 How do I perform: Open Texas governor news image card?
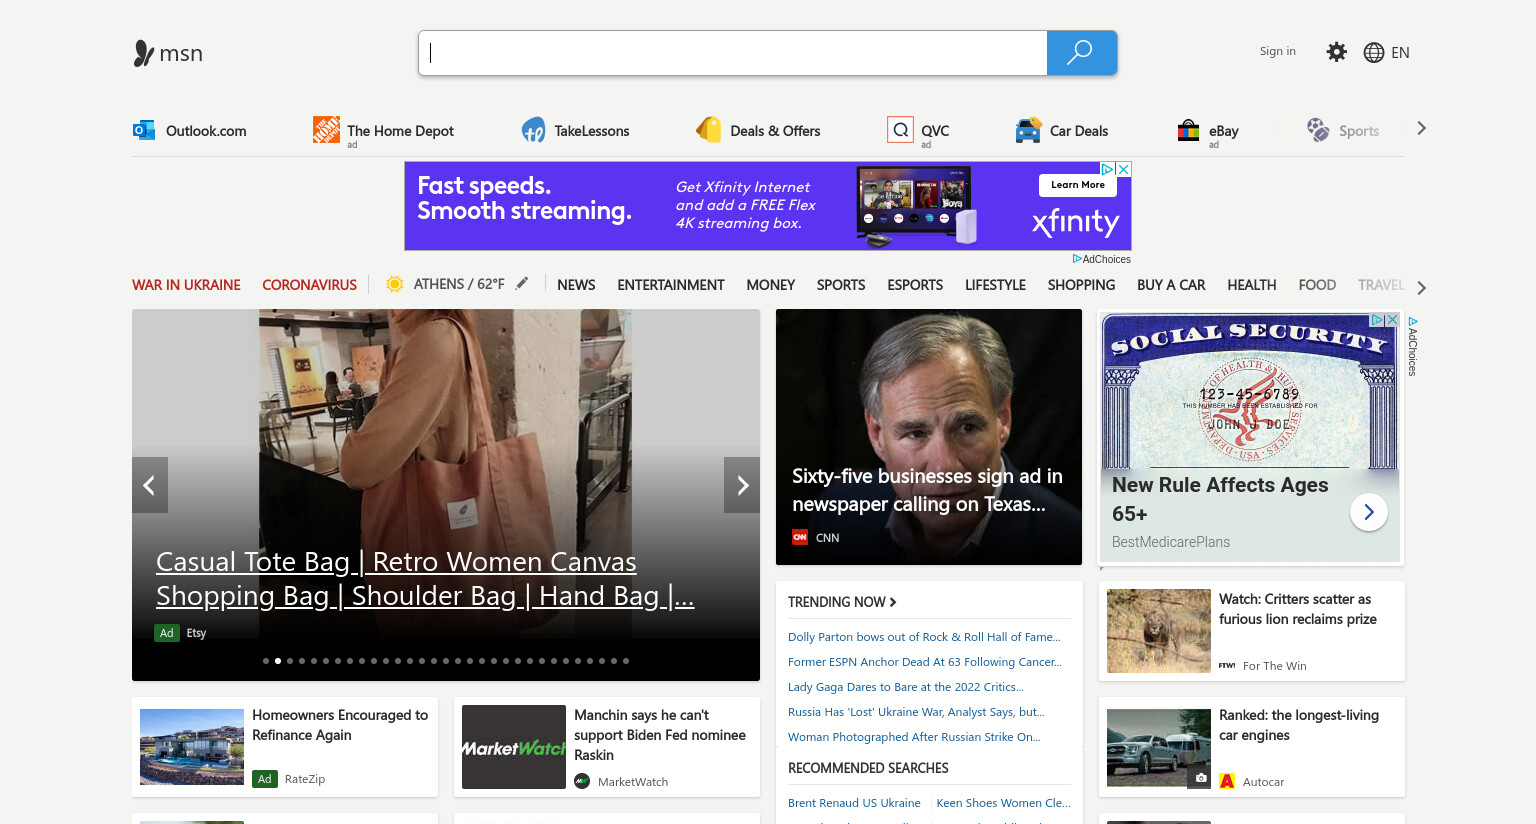[929, 437]
